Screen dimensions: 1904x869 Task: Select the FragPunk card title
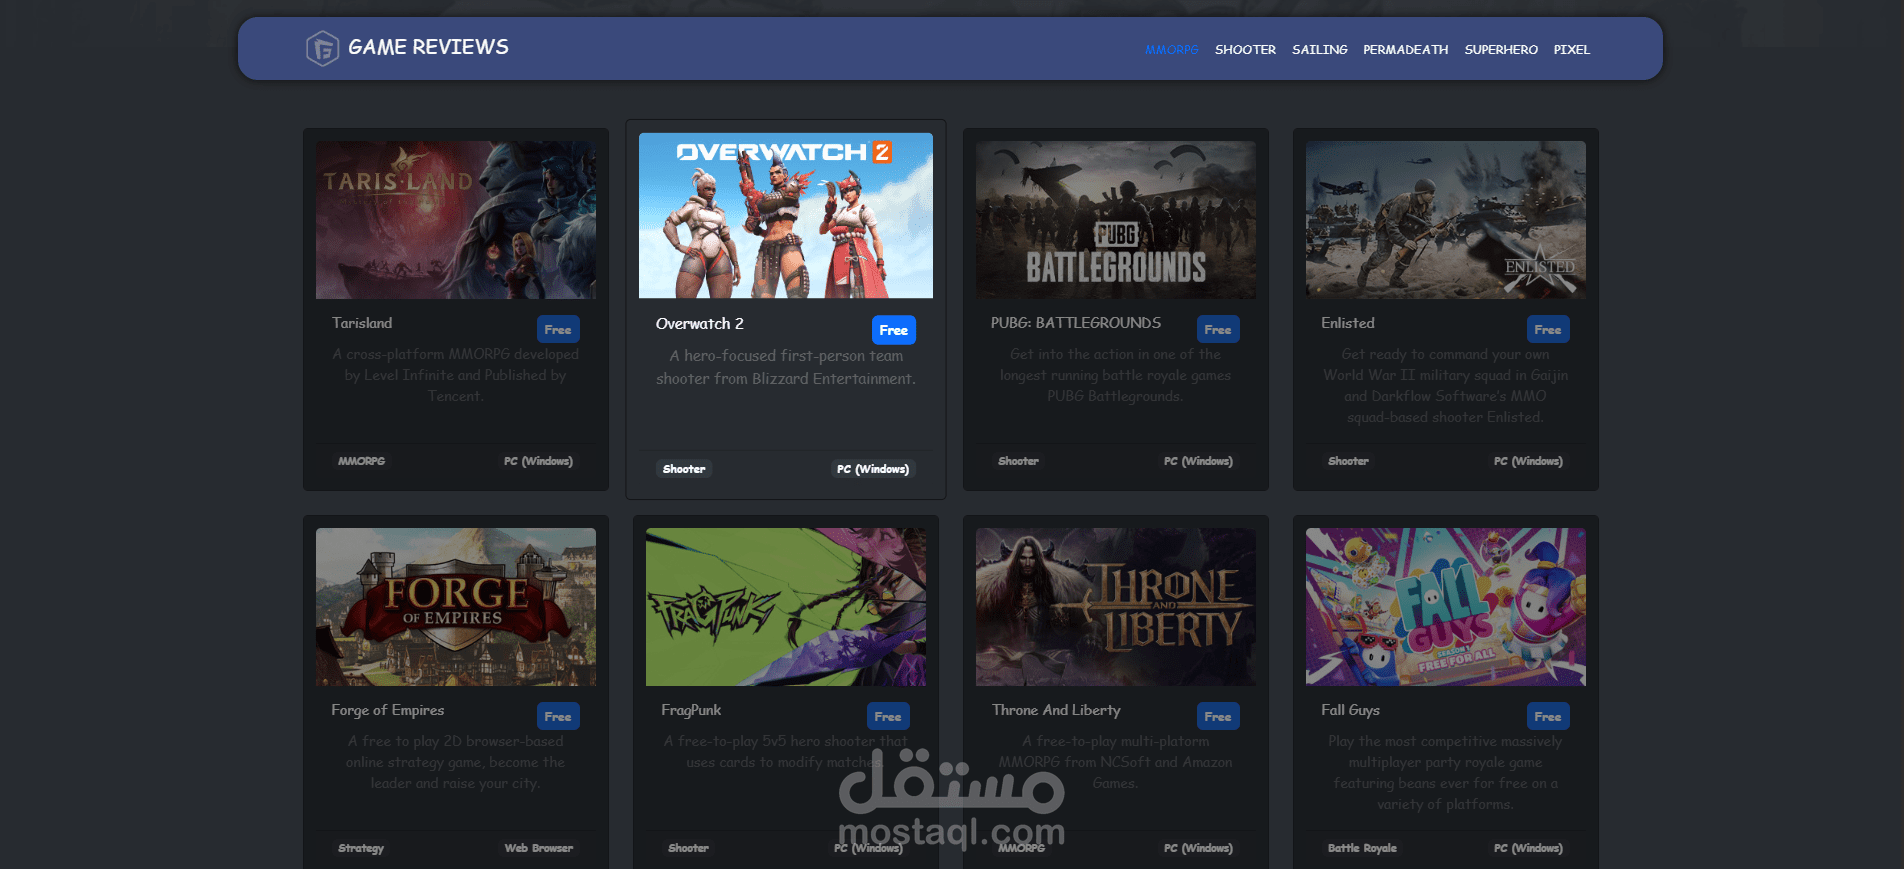[x=691, y=710]
